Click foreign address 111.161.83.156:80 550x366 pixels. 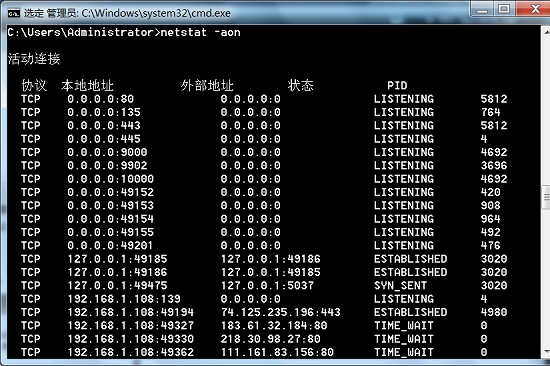click(277, 352)
